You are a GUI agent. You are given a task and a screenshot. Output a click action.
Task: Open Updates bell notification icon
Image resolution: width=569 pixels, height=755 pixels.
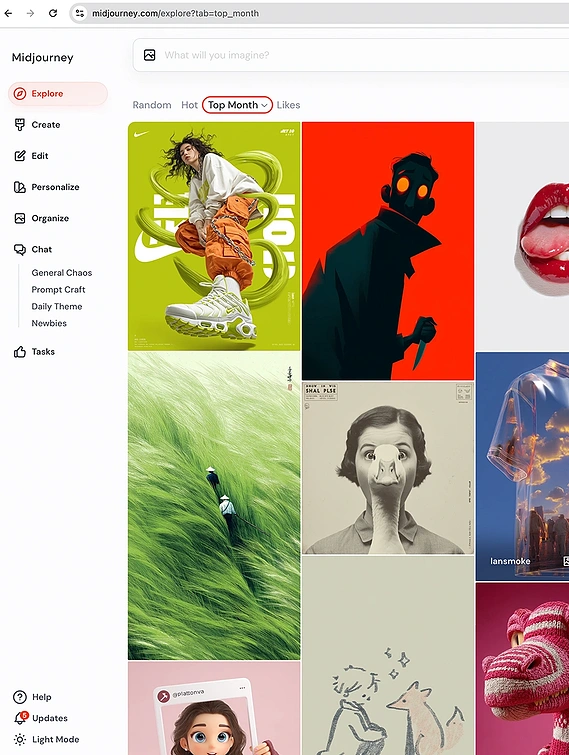pos(21,718)
